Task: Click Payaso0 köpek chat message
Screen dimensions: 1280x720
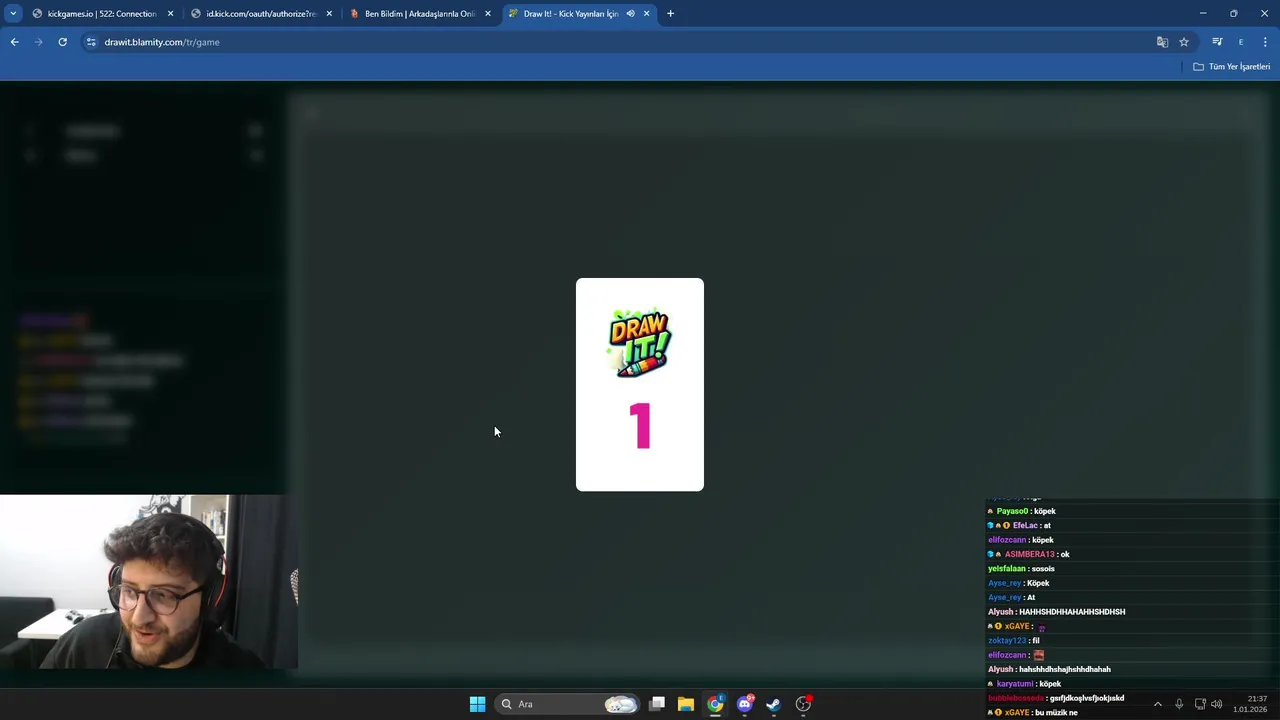Action: (x=1021, y=511)
